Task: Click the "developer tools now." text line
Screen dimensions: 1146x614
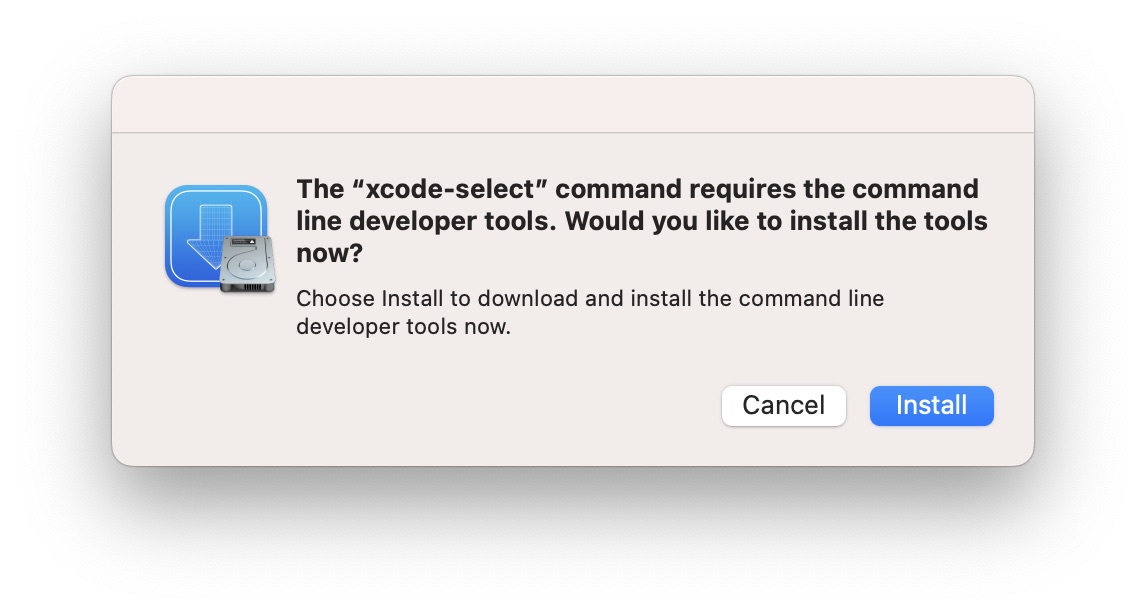Action: (403, 327)
